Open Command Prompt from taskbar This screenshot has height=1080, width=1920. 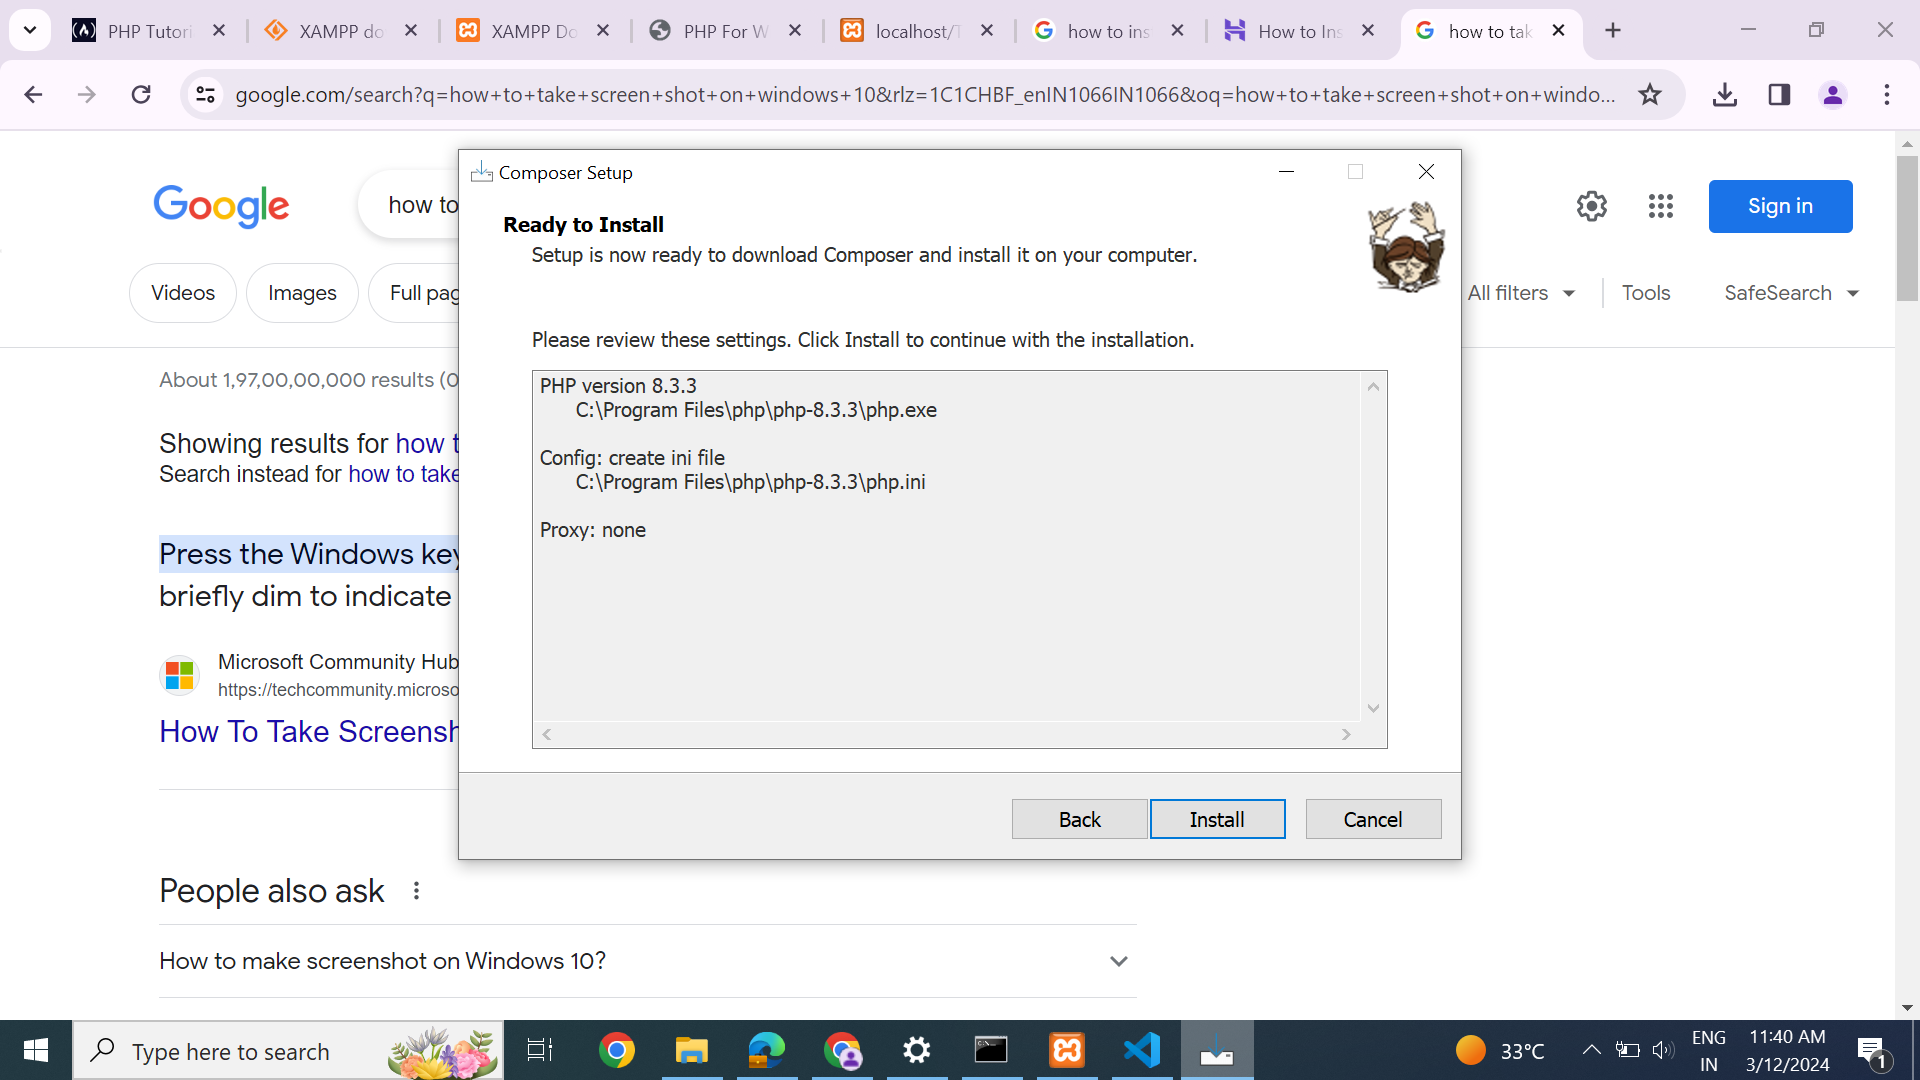point(991,1050)
